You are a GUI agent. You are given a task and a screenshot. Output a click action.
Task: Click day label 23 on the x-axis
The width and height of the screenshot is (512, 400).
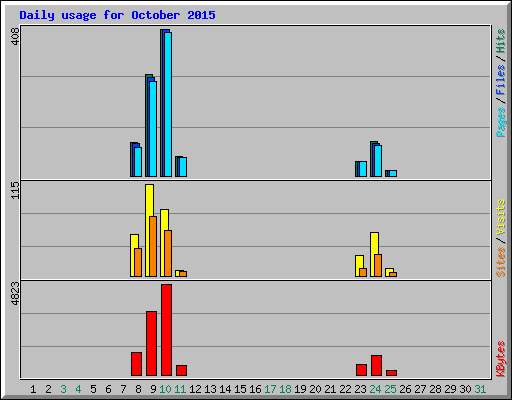[360, 389]
